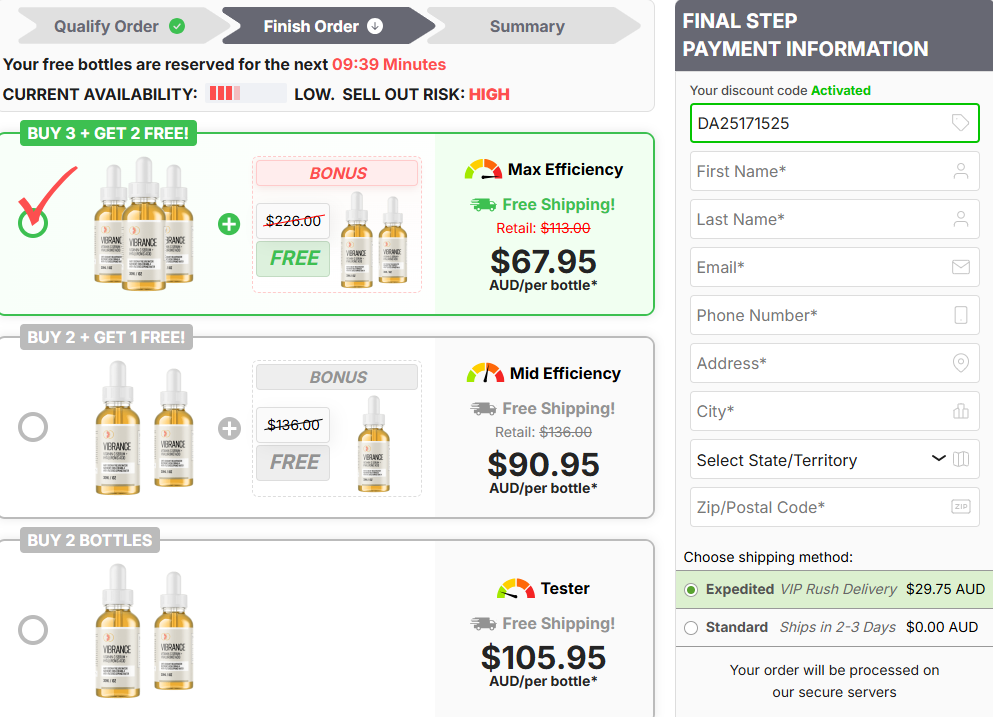Image resolution: width=993 pixels, height=717 pixels.
Task: Click the two-bottle image in Buy 2 + Get 1 offer
Action: click(x=144, y=428)
